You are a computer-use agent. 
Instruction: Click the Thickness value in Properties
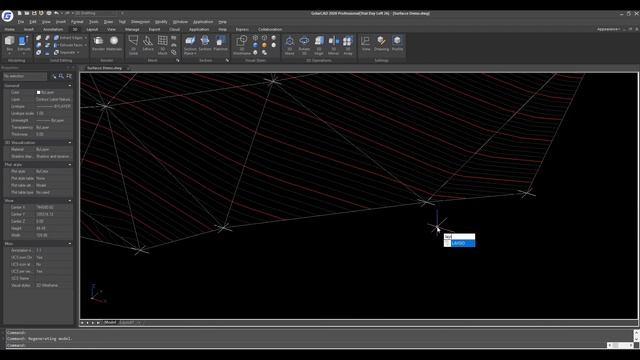[53, 134]
